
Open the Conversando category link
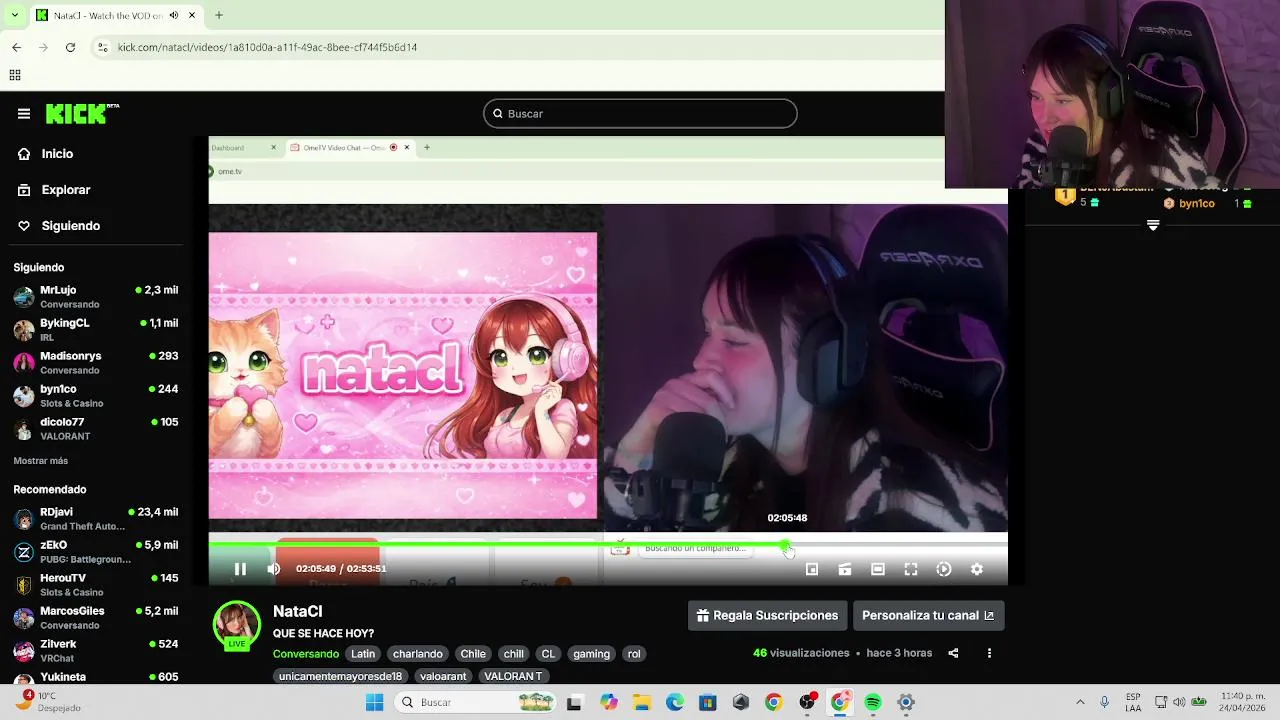coord(306,654)
